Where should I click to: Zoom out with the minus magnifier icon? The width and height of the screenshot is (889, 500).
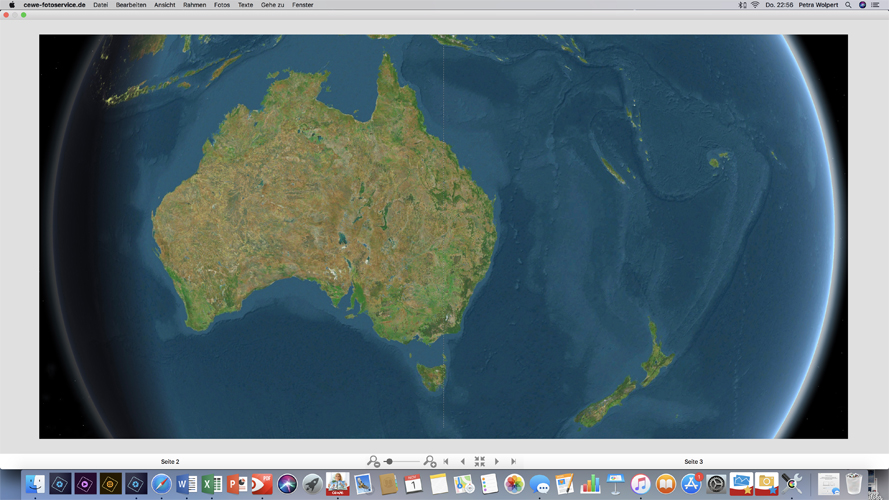(x=373, y=461)
